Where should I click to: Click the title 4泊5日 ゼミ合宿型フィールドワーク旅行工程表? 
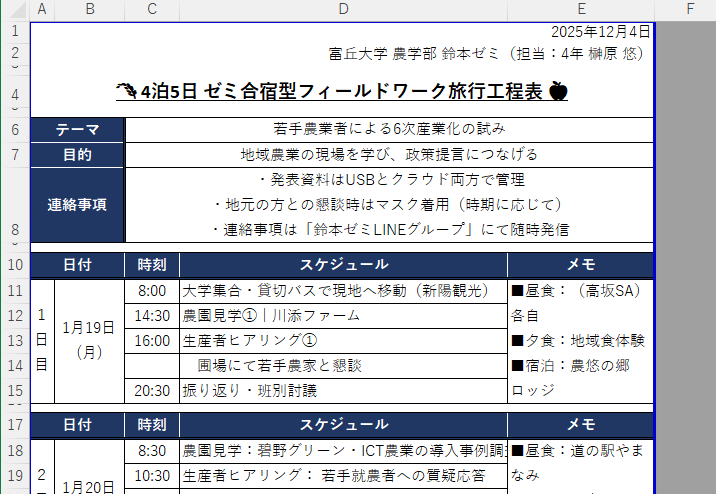click(x=342, y=91)
